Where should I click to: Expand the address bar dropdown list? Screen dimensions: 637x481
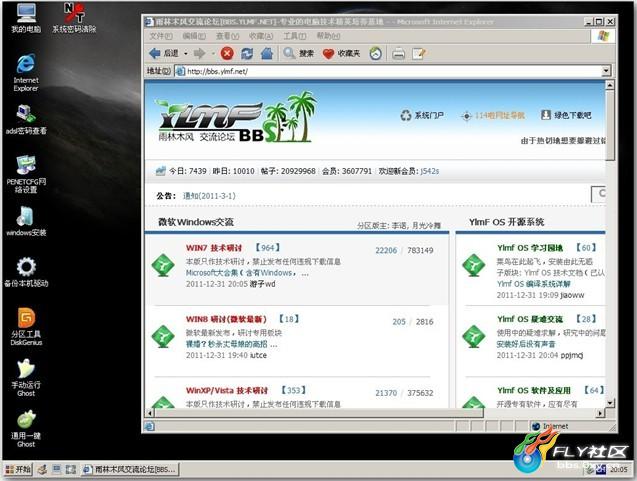pyautogui.click(x=606, y=71)
